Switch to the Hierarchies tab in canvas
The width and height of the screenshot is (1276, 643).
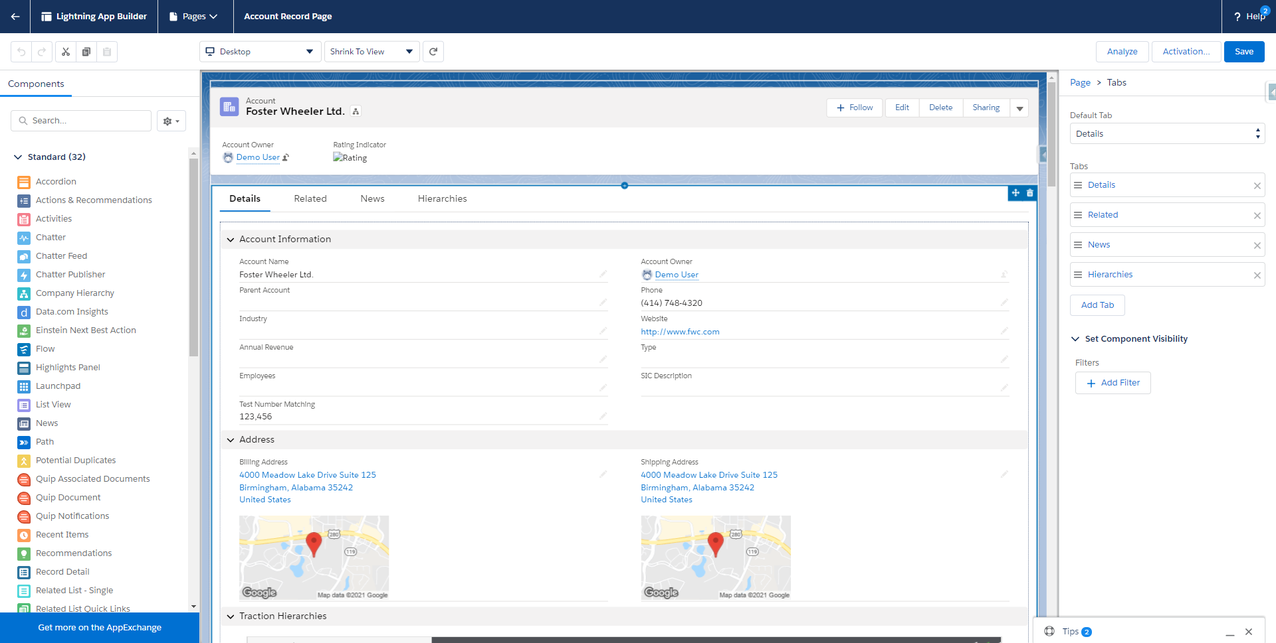(442, 199)
